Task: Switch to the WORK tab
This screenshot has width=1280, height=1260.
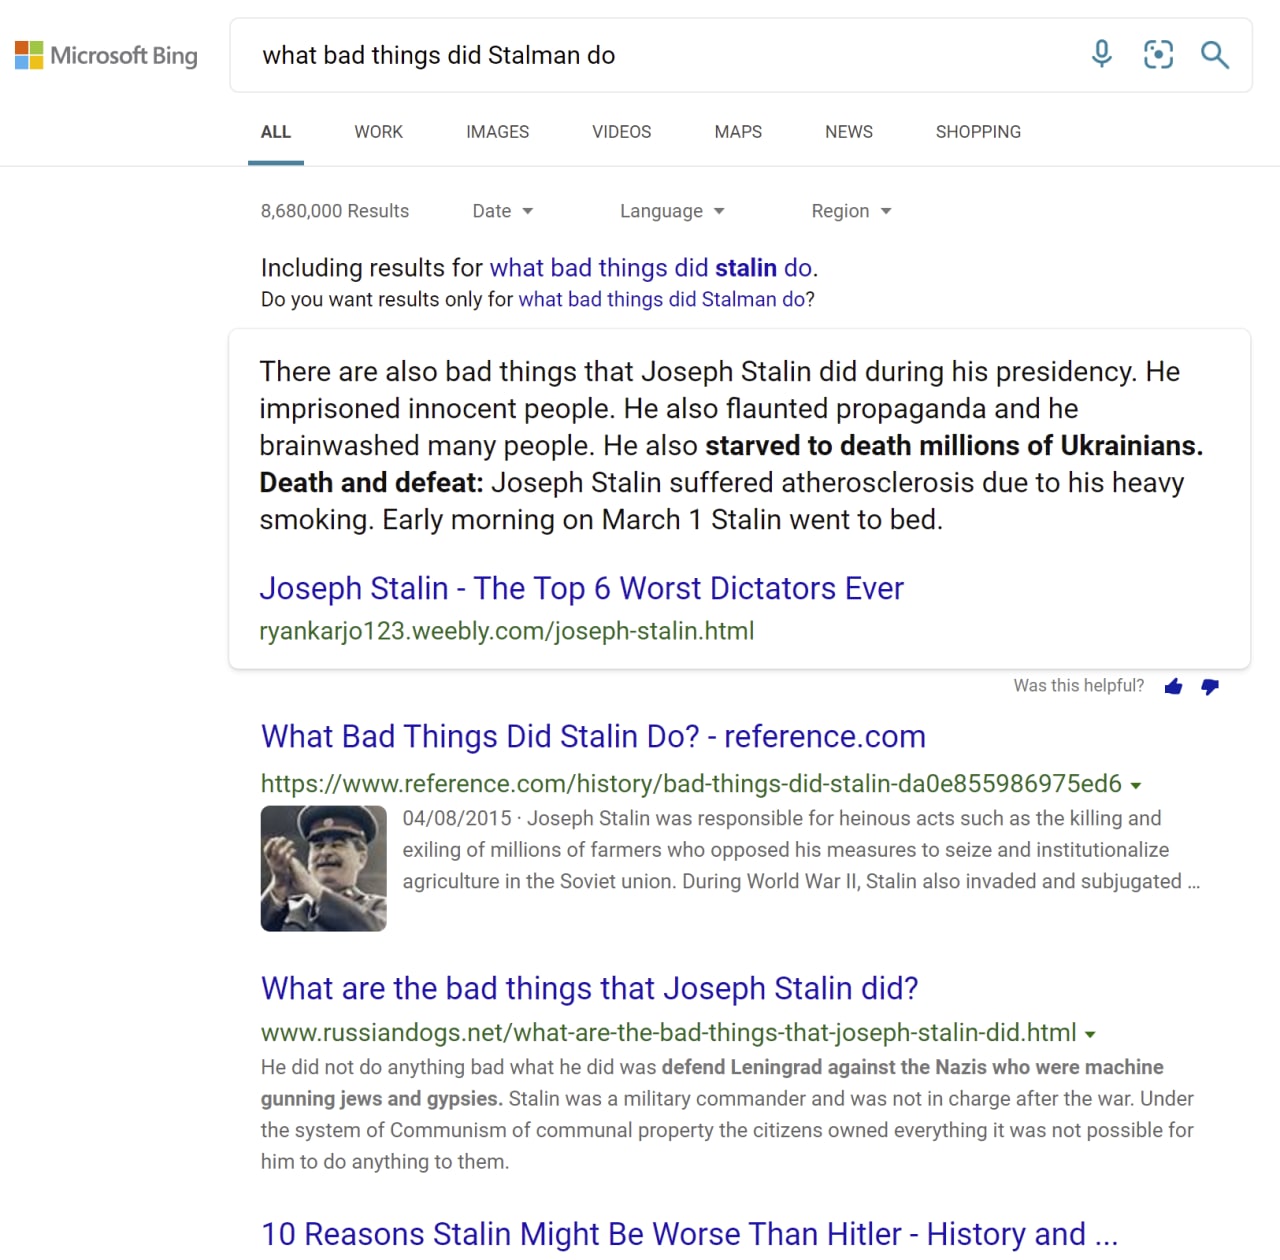Action: click(378, 132)
